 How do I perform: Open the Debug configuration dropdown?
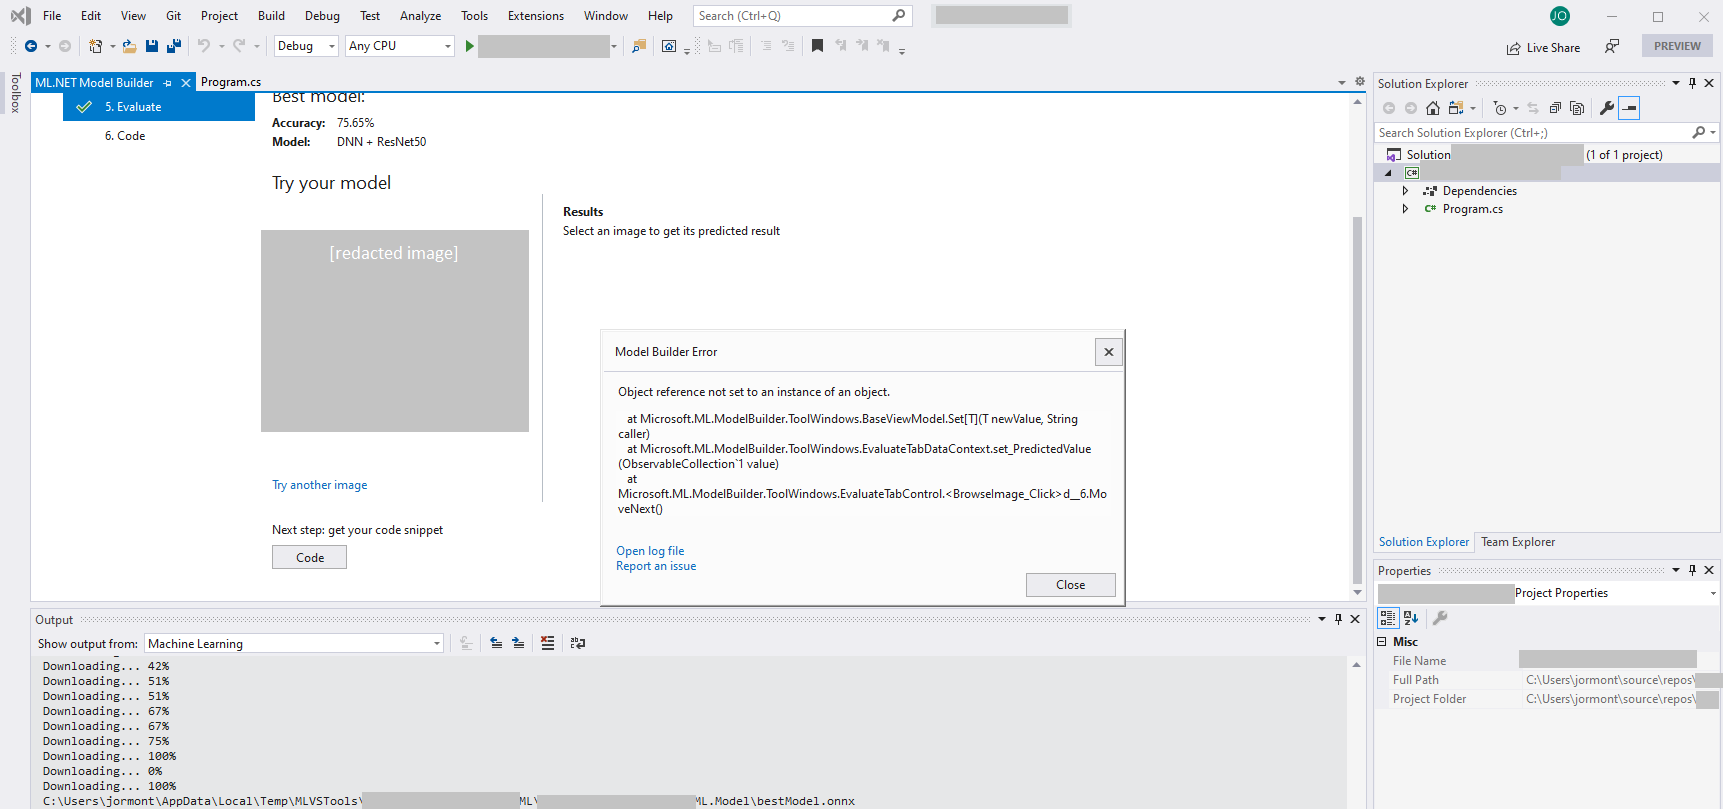pos(306,46)
